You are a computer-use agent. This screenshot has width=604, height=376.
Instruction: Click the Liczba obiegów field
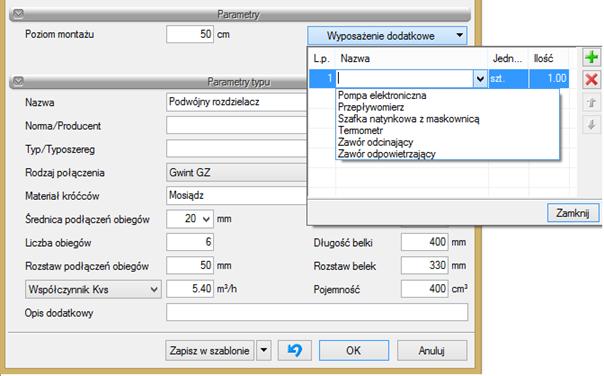pyautogui.click(x=190, y=242)
